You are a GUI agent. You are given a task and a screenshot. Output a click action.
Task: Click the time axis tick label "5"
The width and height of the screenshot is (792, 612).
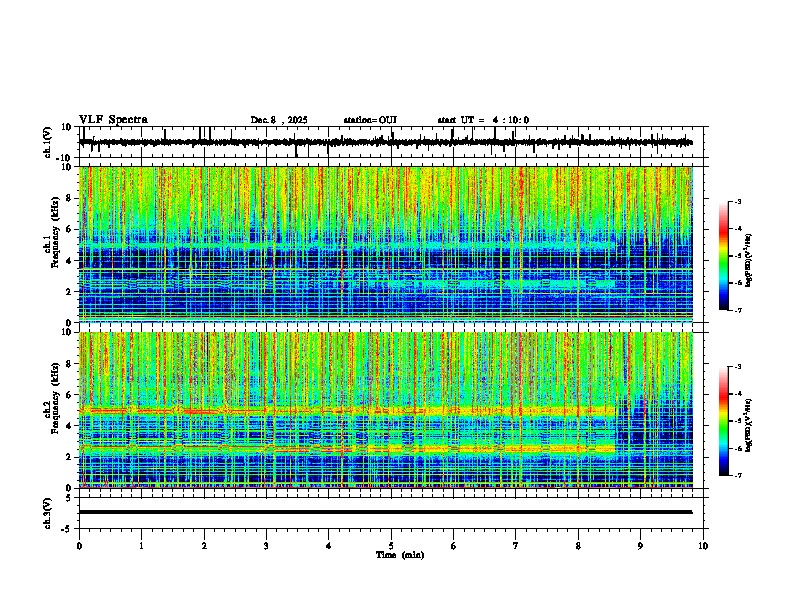391,546
